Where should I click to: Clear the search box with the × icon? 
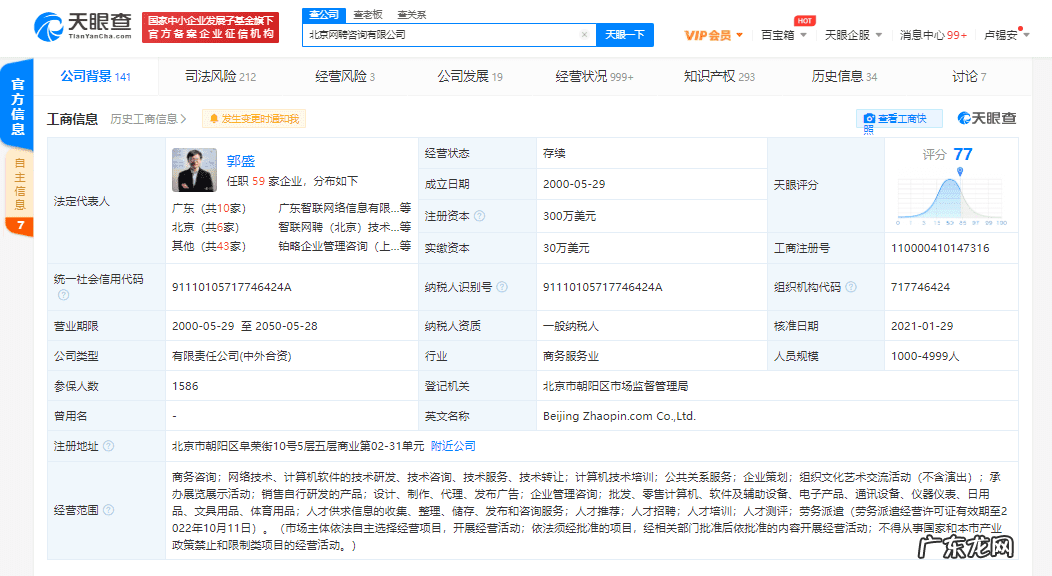tap(584, 34)
